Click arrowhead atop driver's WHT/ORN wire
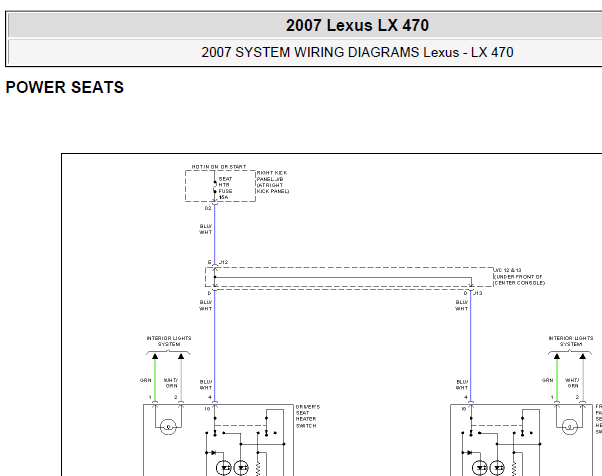Viewport: 602px width, 476px height. 181,356
